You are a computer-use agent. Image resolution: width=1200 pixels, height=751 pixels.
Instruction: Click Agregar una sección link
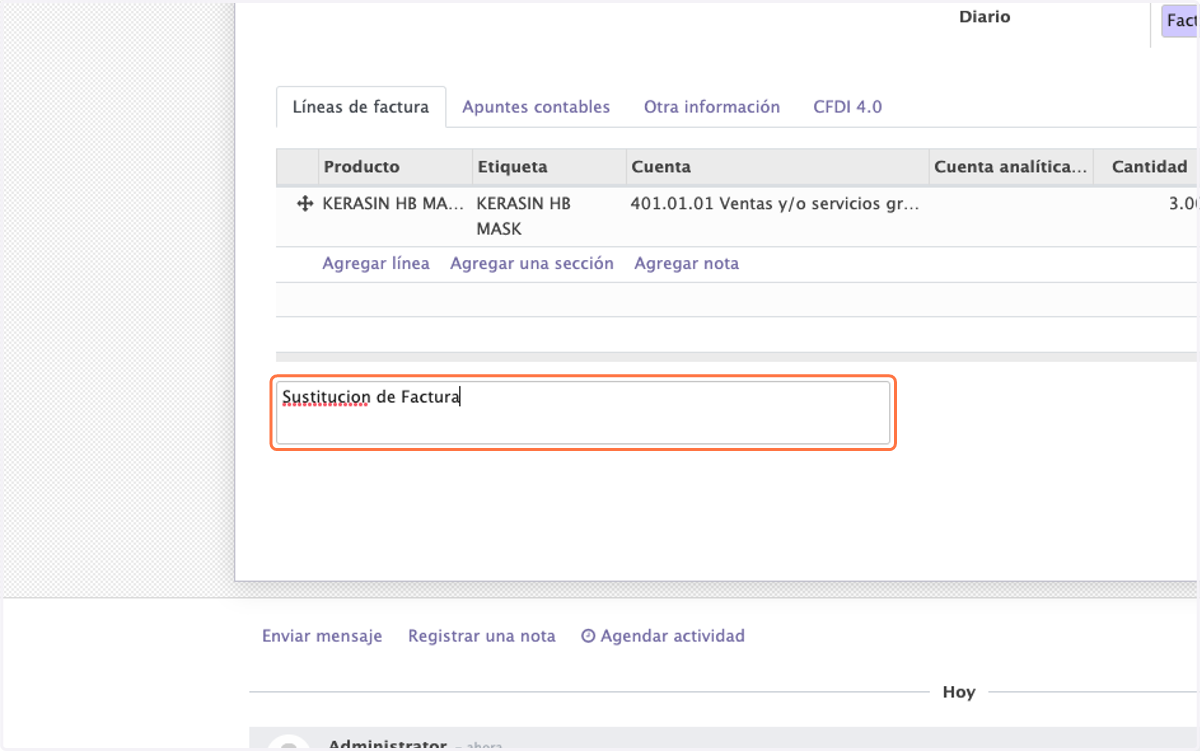pos(532,264)
